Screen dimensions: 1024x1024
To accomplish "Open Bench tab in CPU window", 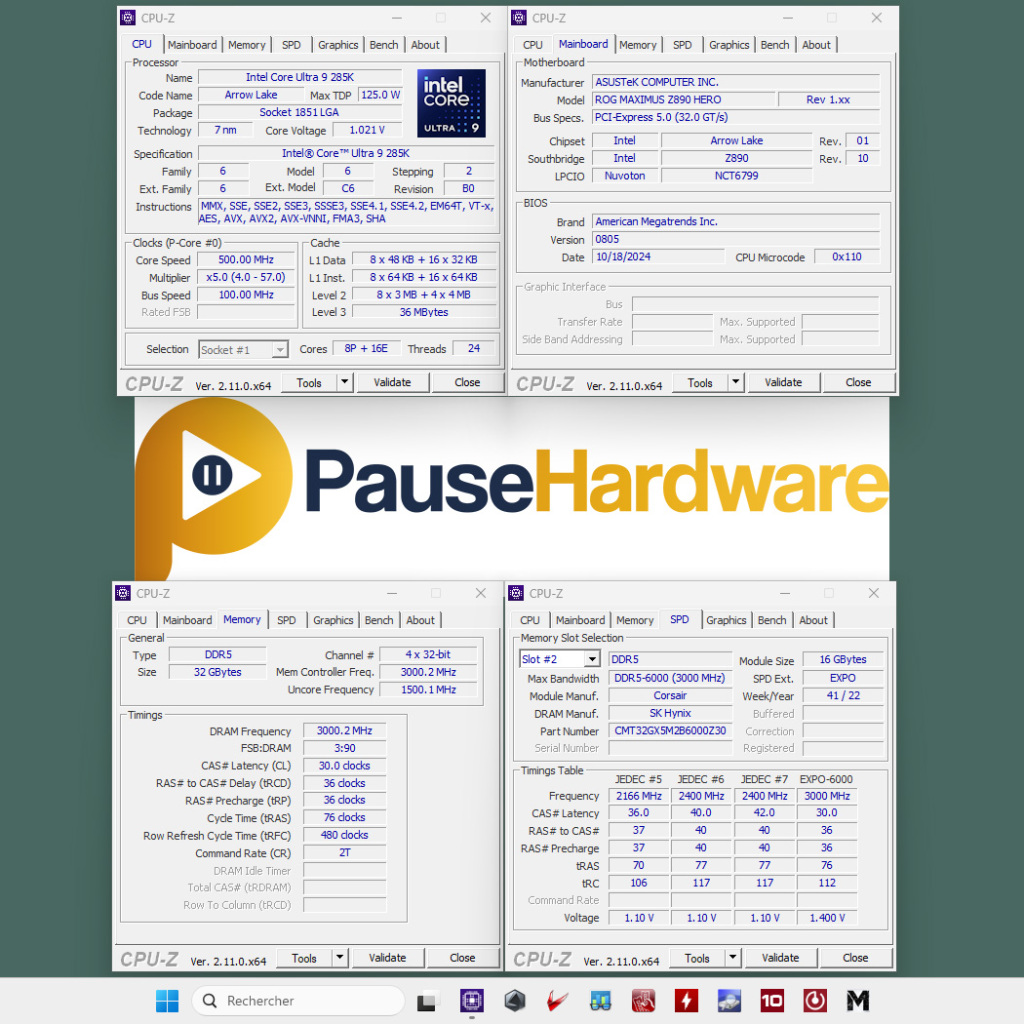I will point(383,44).
